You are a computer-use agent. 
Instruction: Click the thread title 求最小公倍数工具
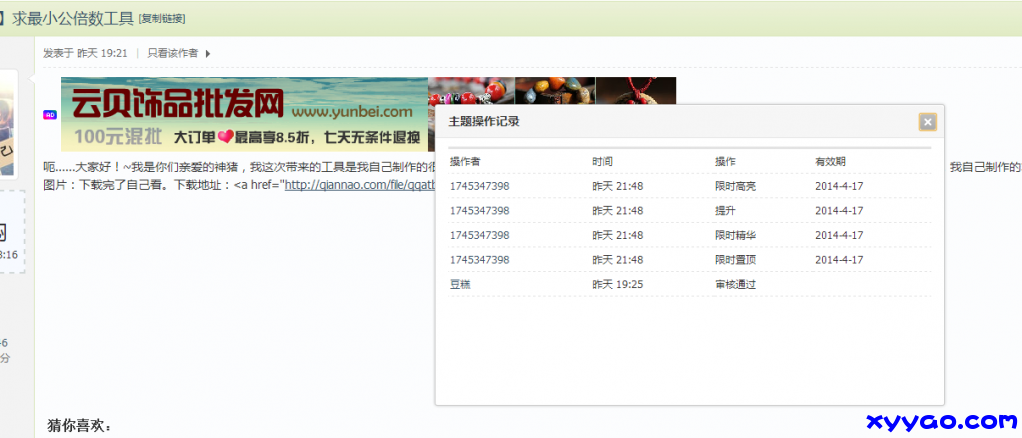coord(72,18)
